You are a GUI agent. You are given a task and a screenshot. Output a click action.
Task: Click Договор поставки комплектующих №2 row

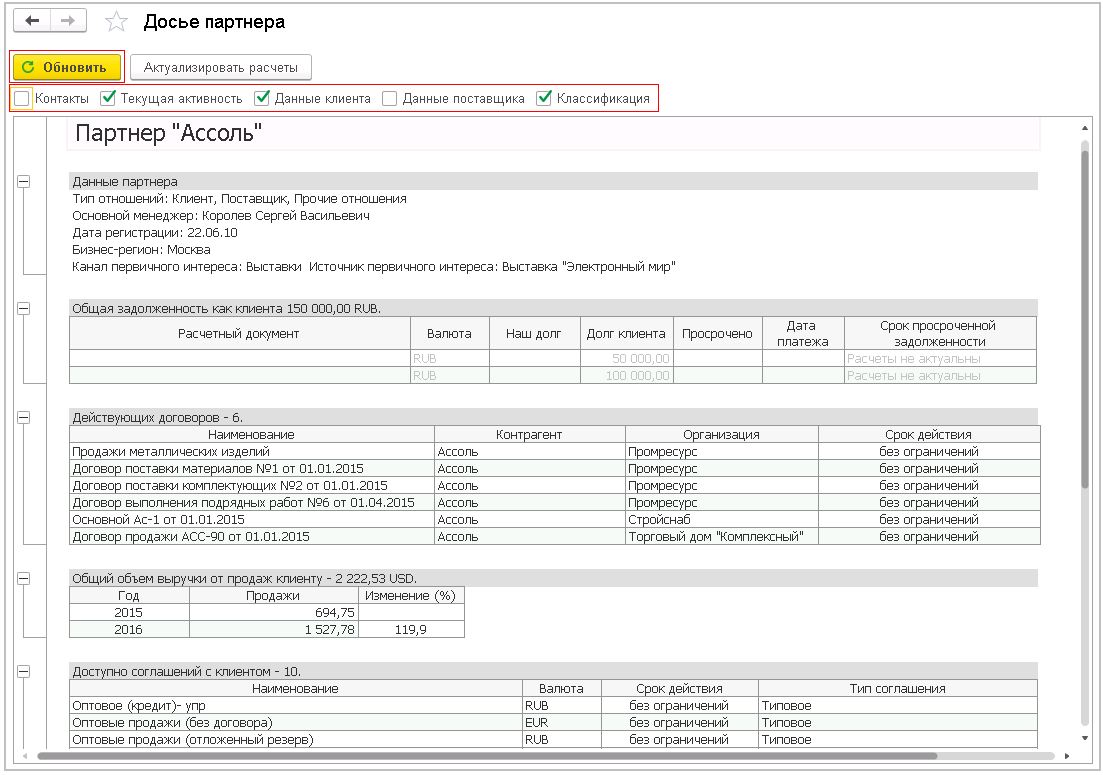(554, 485)
